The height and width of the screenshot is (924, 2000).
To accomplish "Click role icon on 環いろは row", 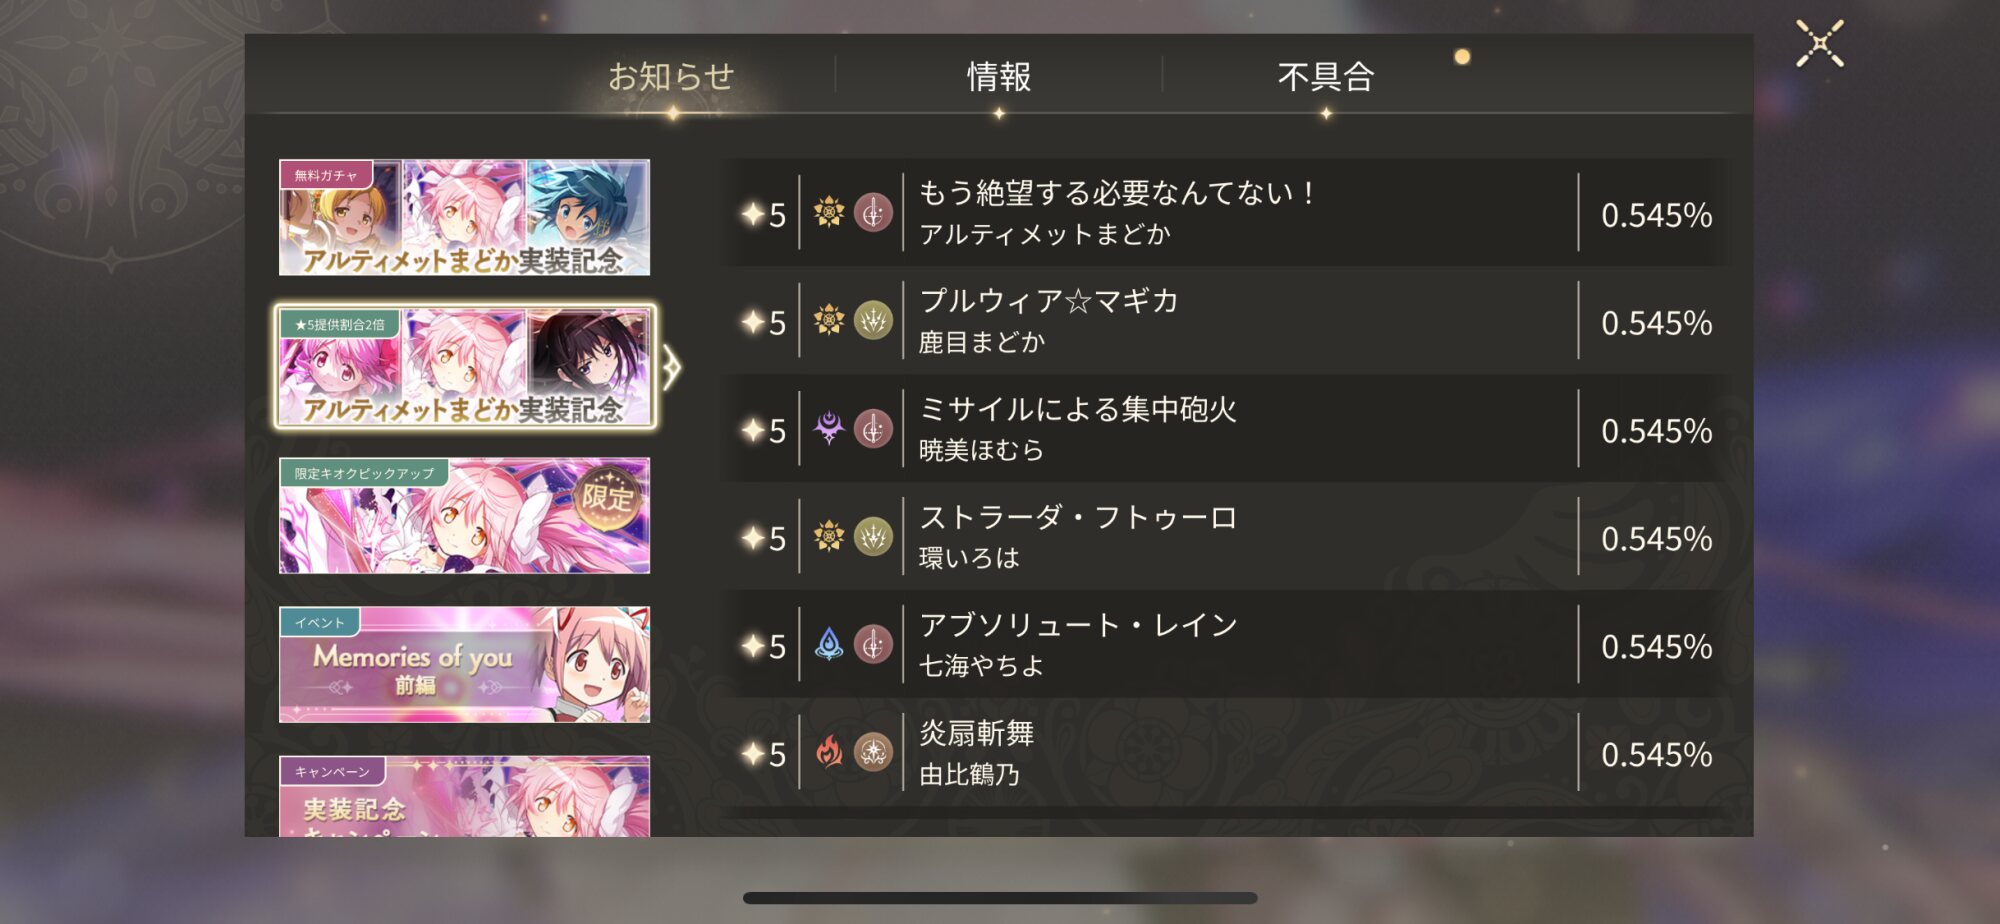I will click(x=873, y=536).
